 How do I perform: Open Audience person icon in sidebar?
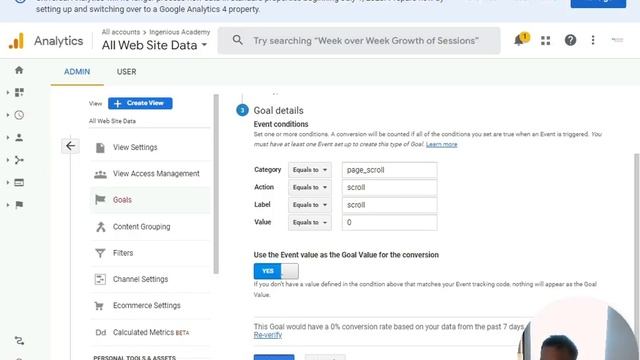19,138
